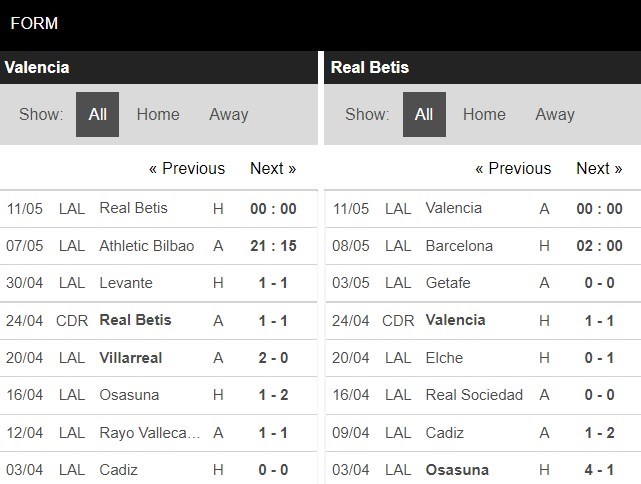Click Next link in Valencia panel
The height and width of the screenshot is (484, 641).
tap(273, 168)
